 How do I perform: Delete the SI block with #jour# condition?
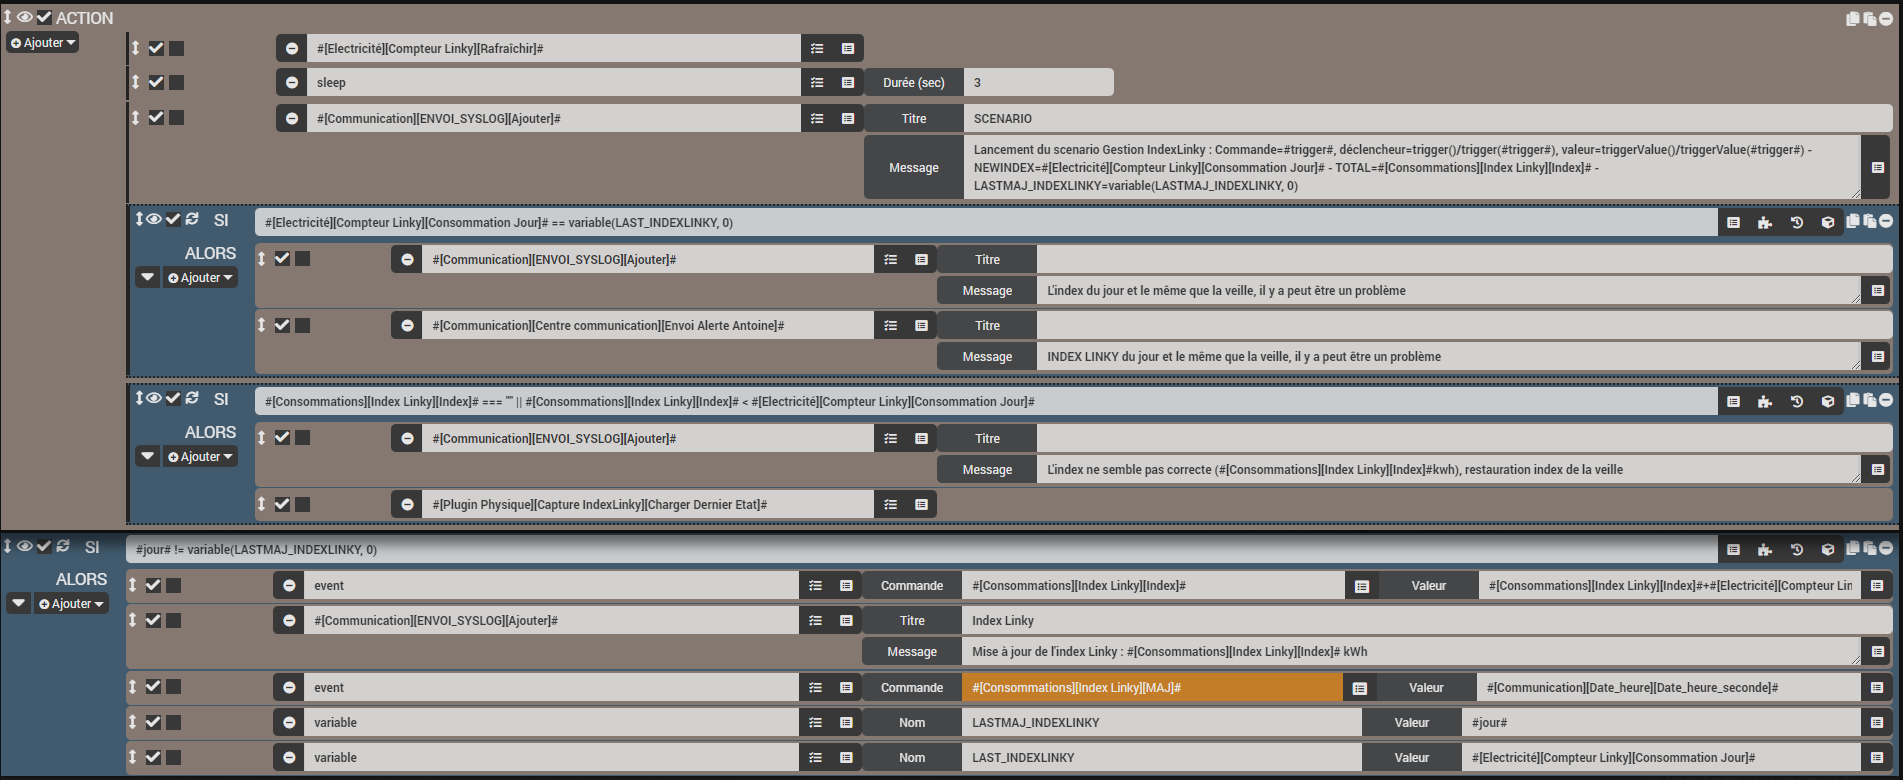1885,548
